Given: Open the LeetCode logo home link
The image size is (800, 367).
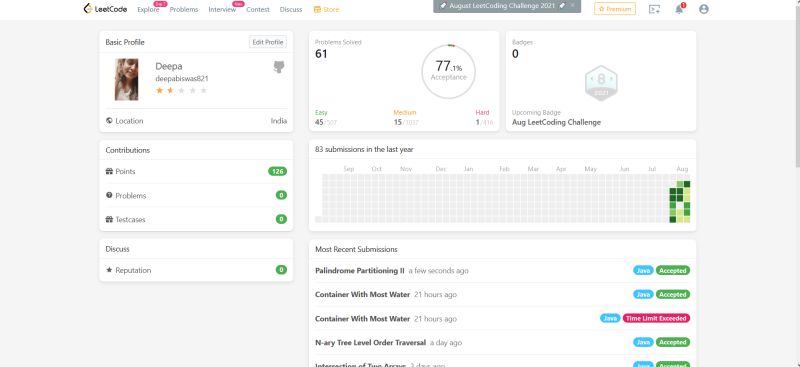Looking at the screenshot, I should [105, 9].
